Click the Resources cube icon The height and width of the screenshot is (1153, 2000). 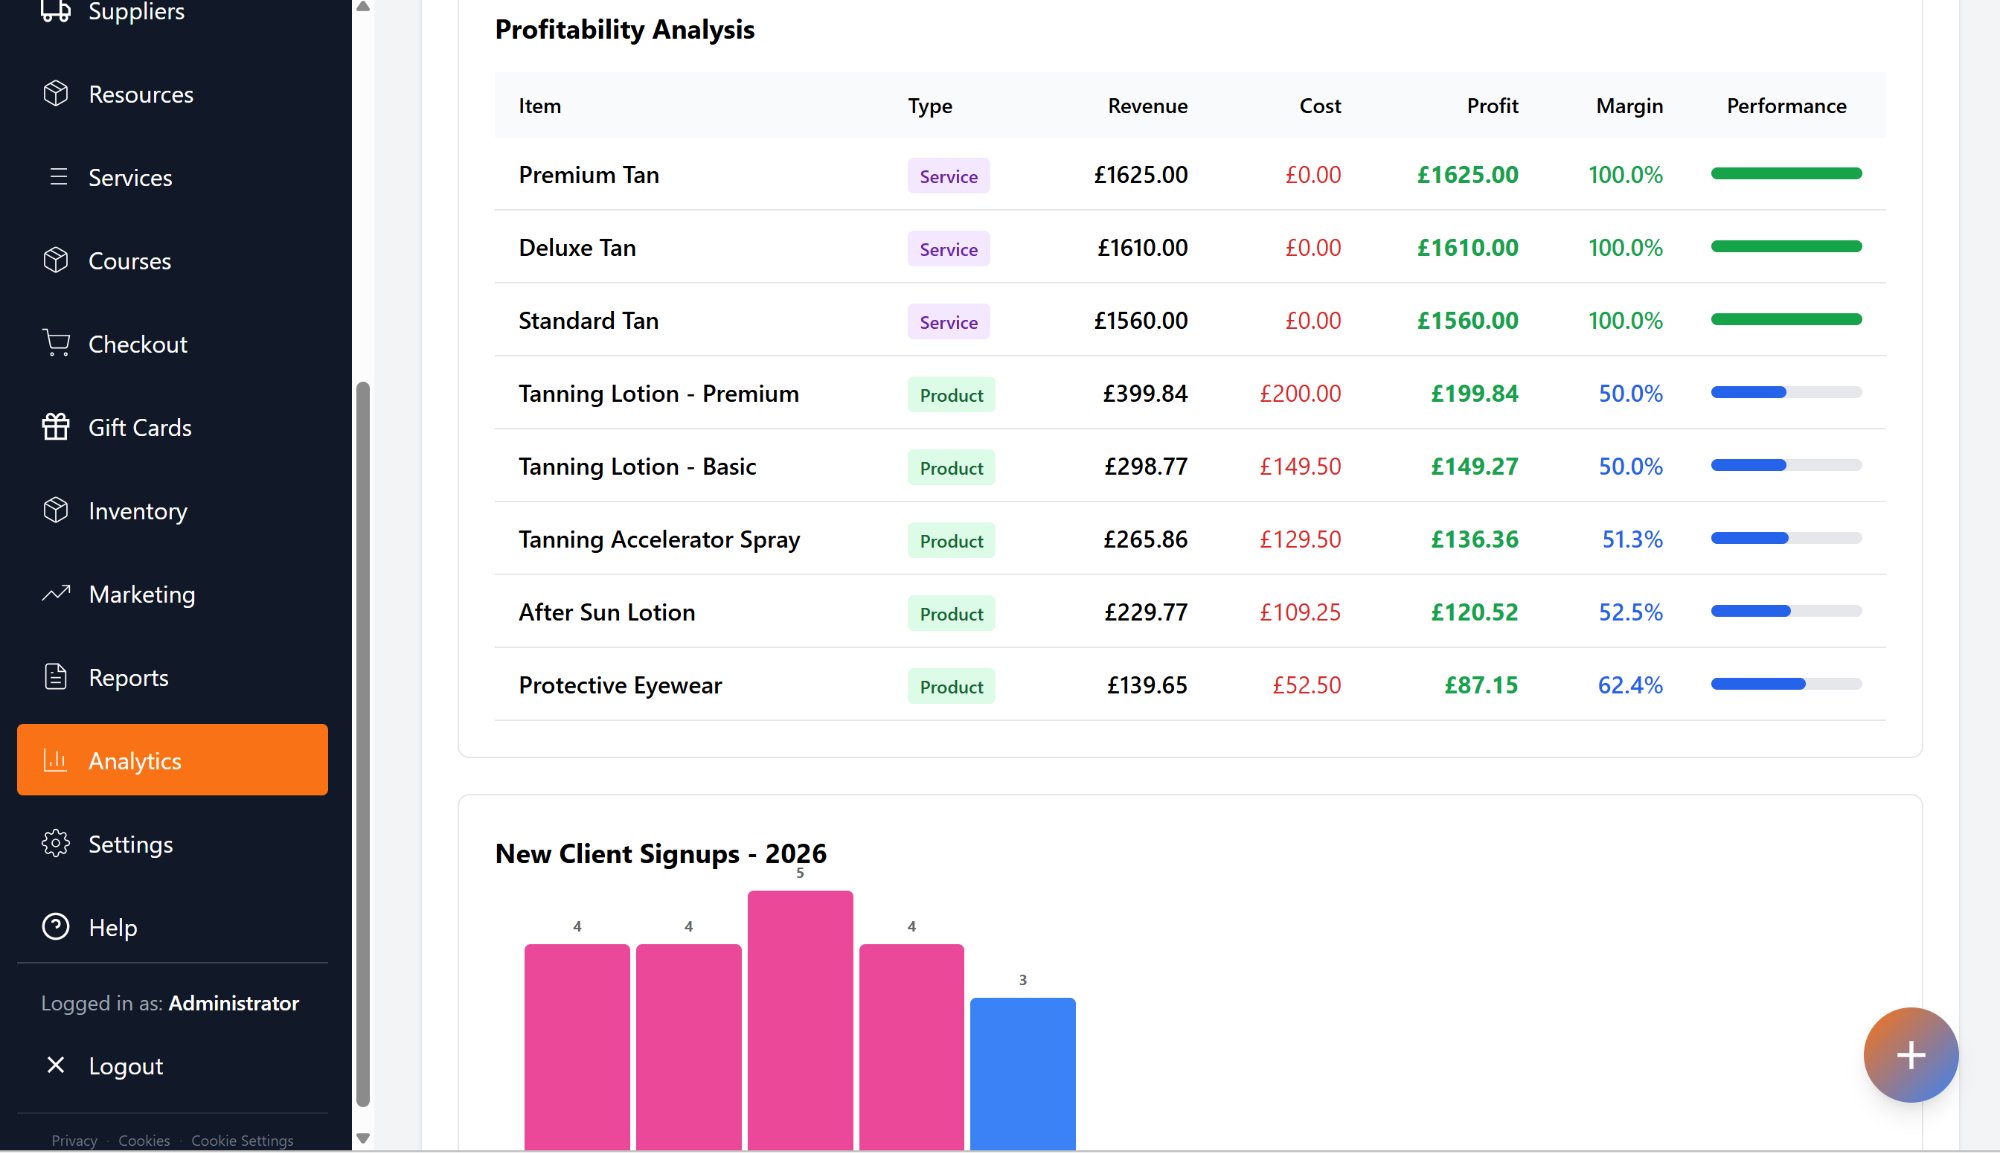point(56,94)
